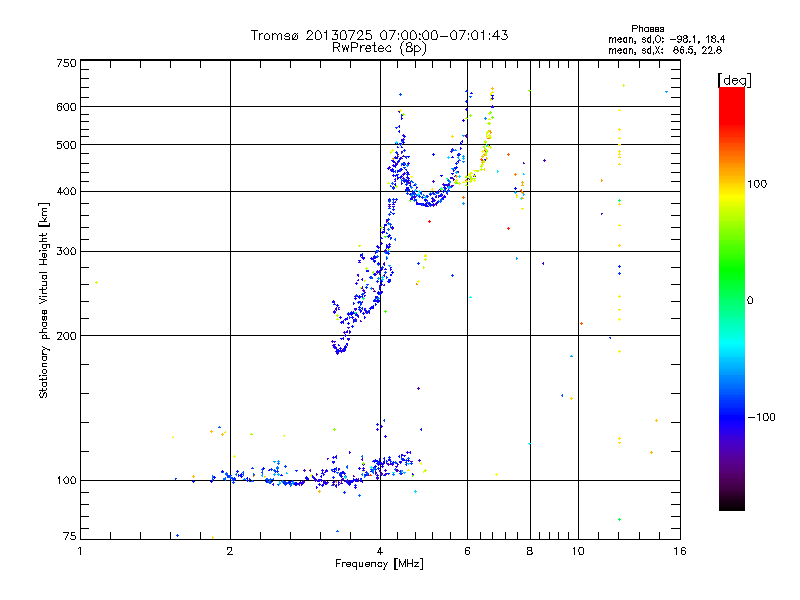Click y-axis tick label '200'
This screenshot has width=800, height=600.
pos(66,336)
